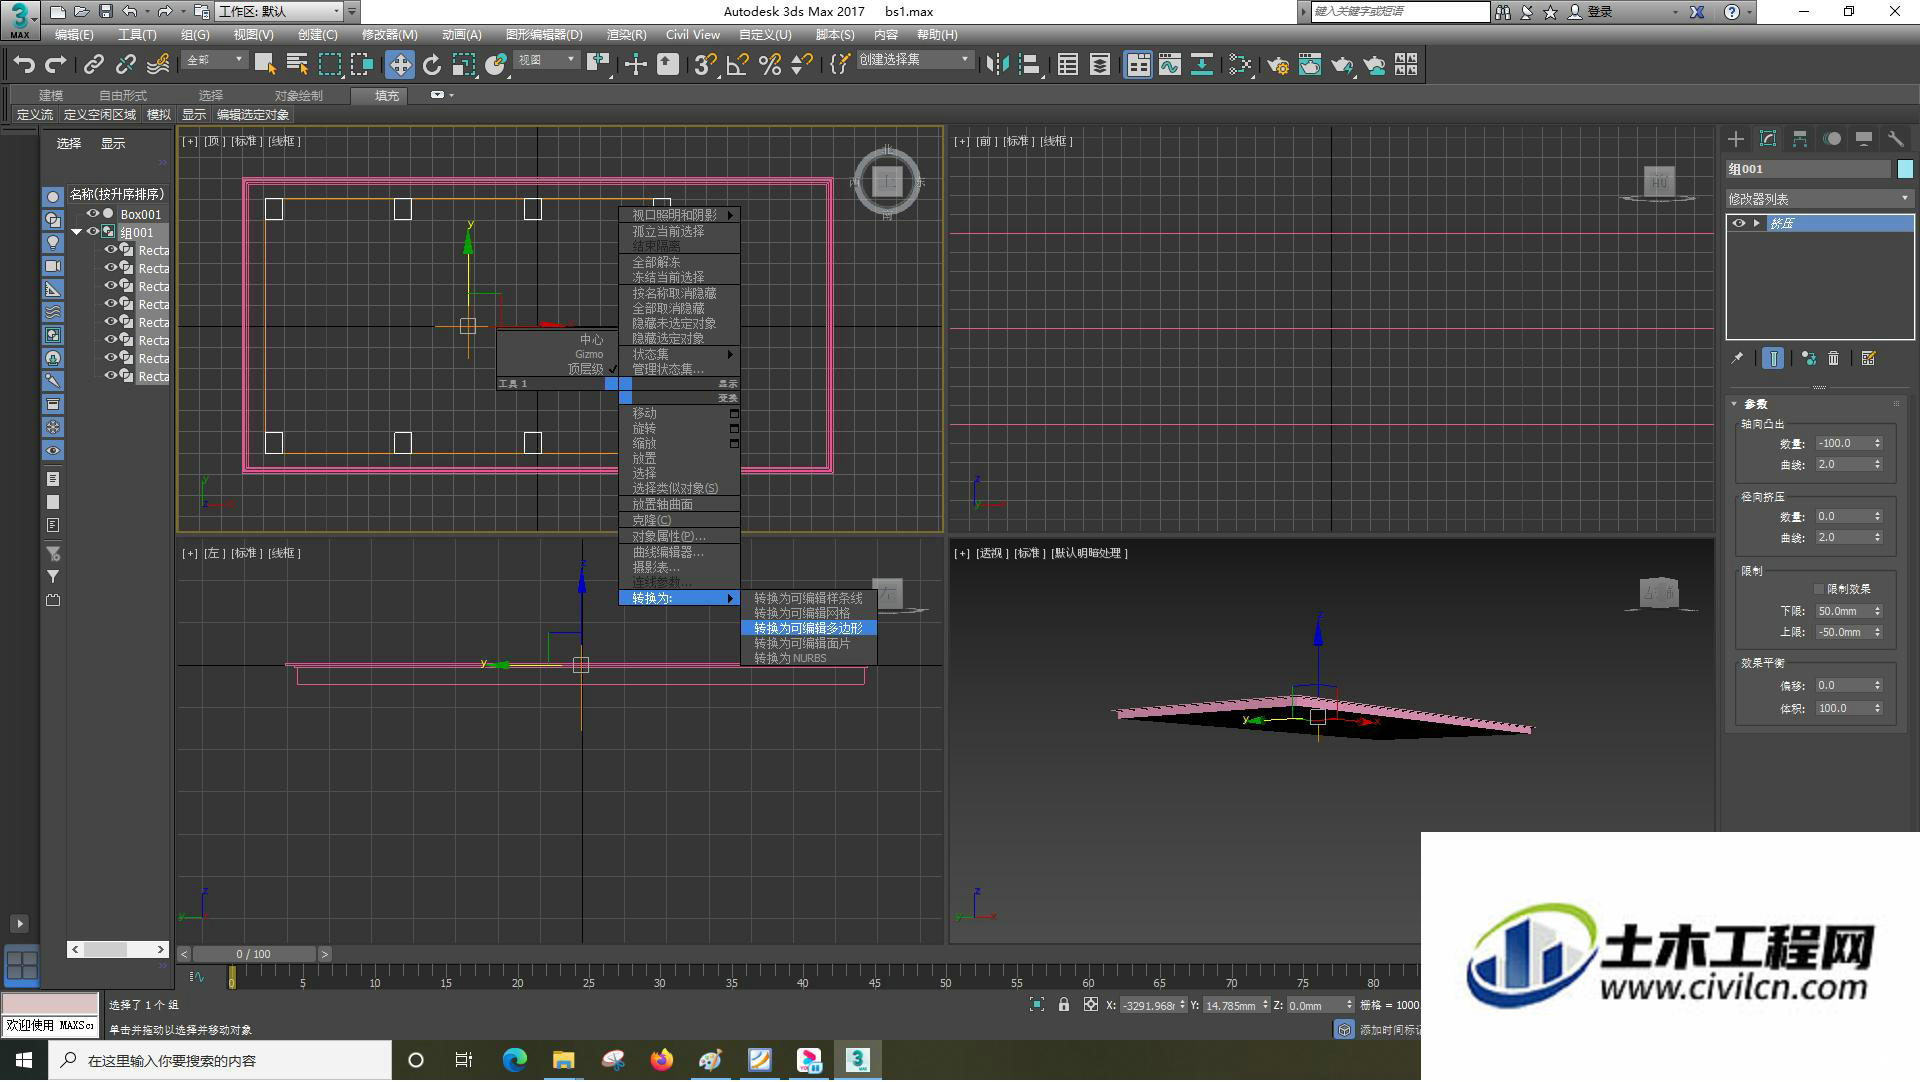Toggle Display Shapes filter in Scene Explorer
This screenshot has width=1920, height=1082.
[x=53, y=220]
